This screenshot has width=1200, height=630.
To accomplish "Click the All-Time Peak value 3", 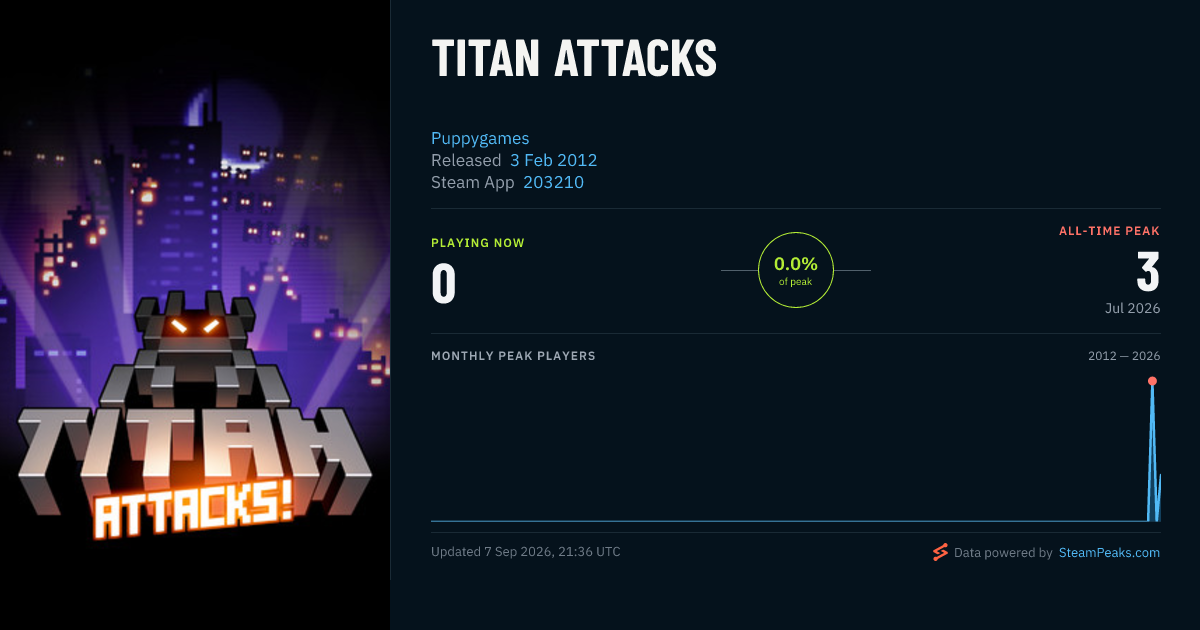I will coord(1148,273).
